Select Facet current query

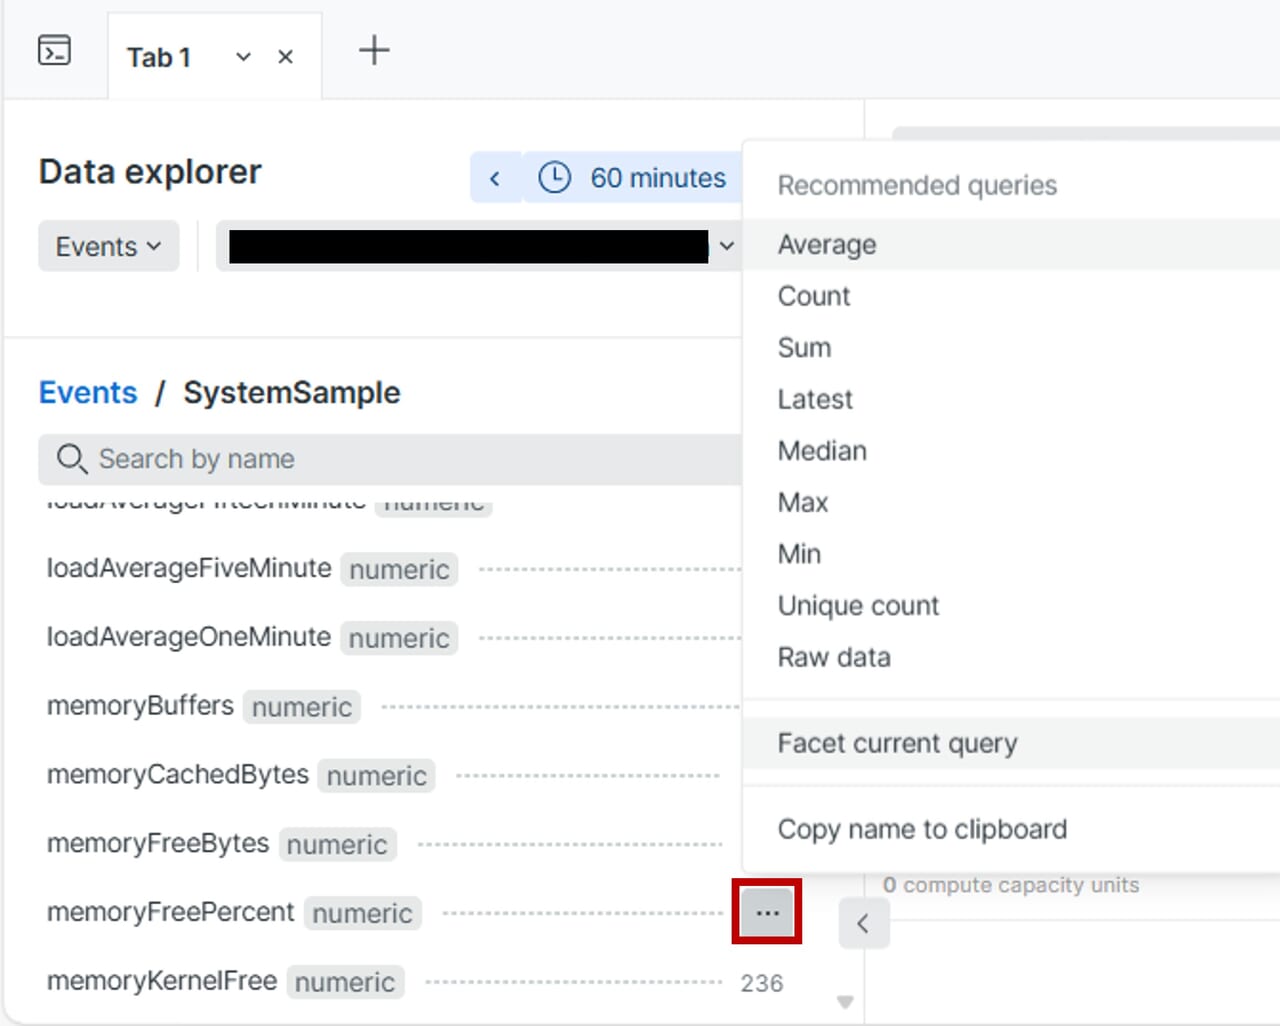897,744
